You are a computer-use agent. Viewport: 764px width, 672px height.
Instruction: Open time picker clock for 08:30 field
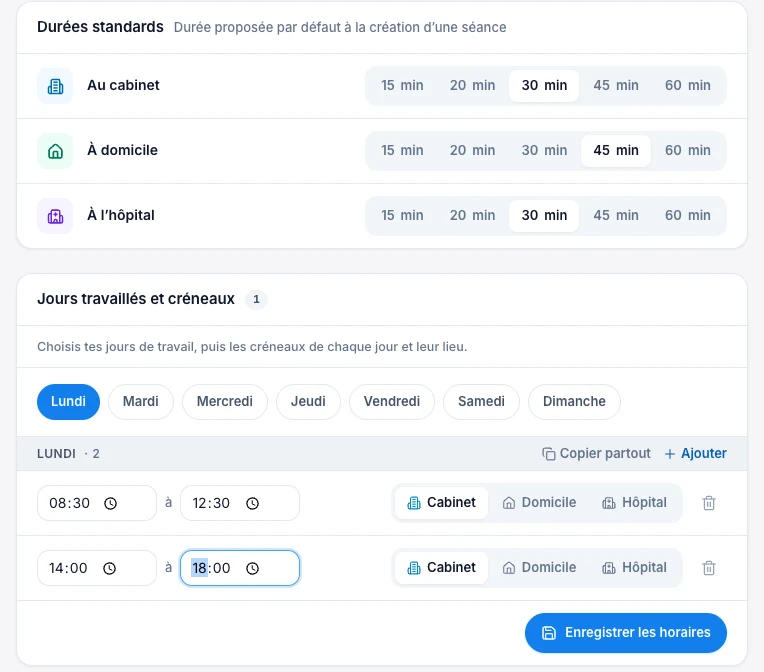pyautogui.click(x=111, y=503)
